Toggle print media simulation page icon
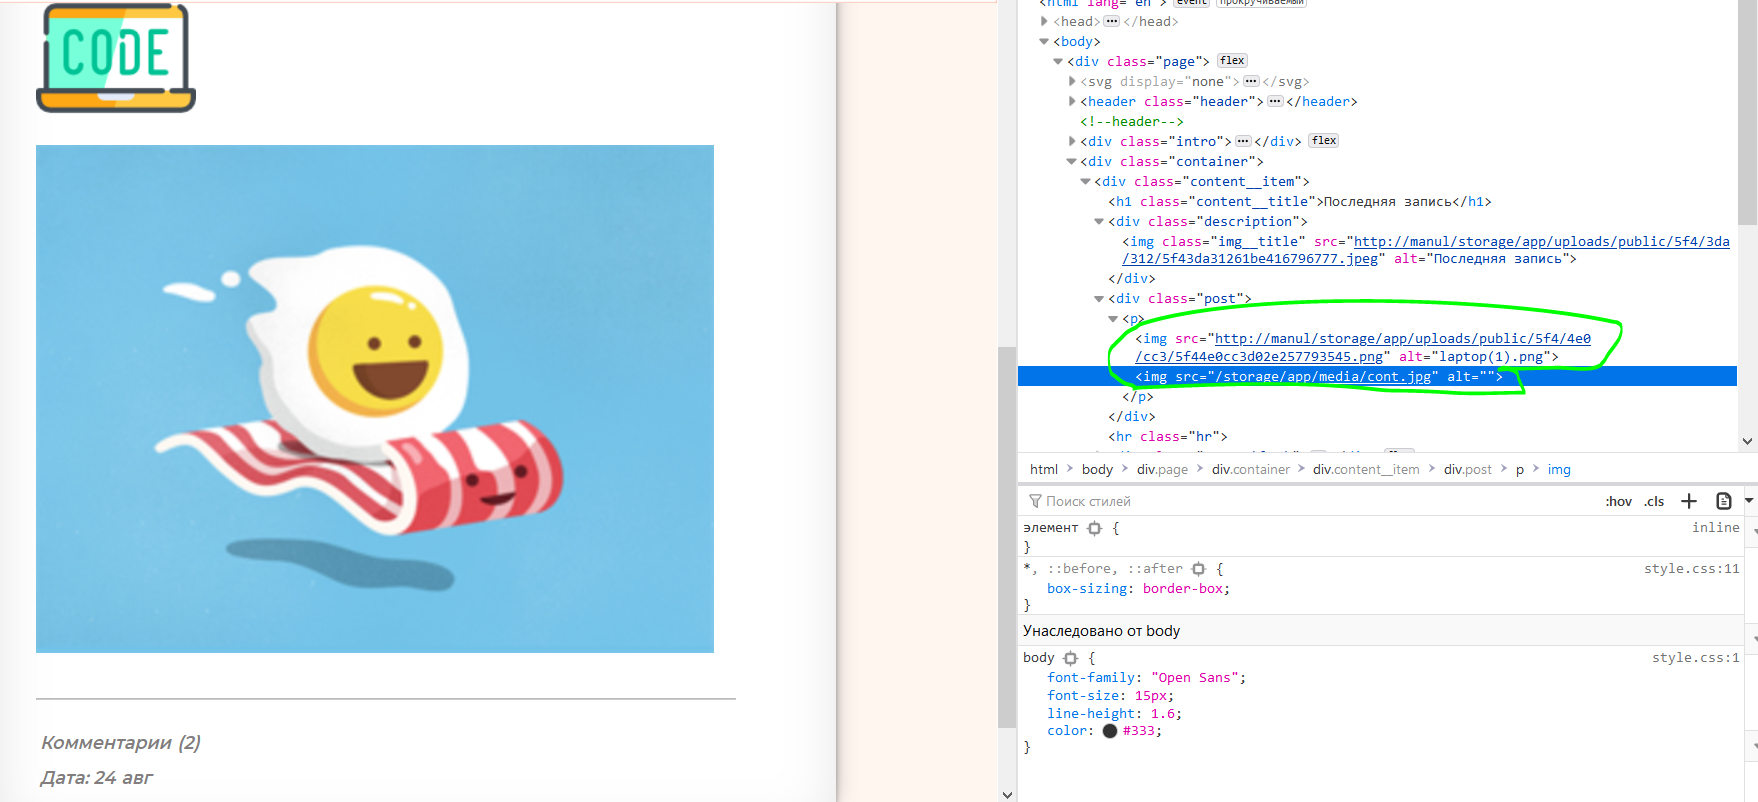The width and height of the screenshot is (1758, 802). [1724, 501]
